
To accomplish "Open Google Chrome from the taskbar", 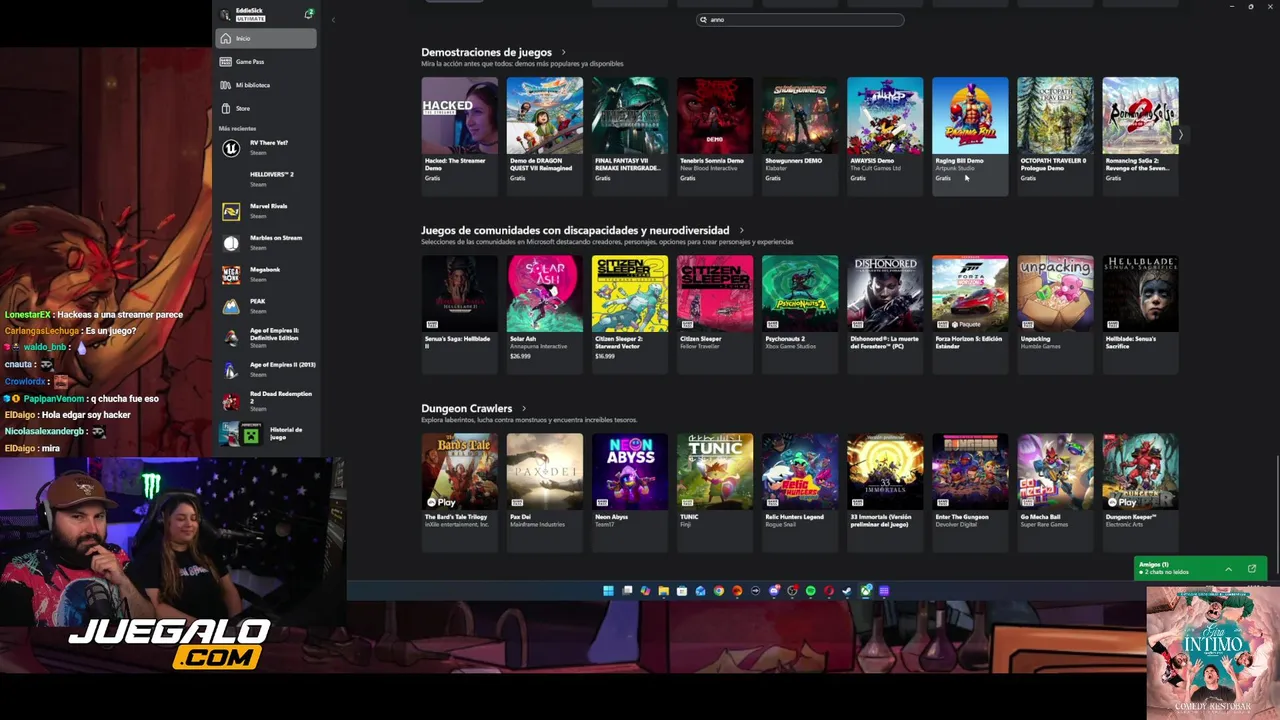I will coord(719,591).
